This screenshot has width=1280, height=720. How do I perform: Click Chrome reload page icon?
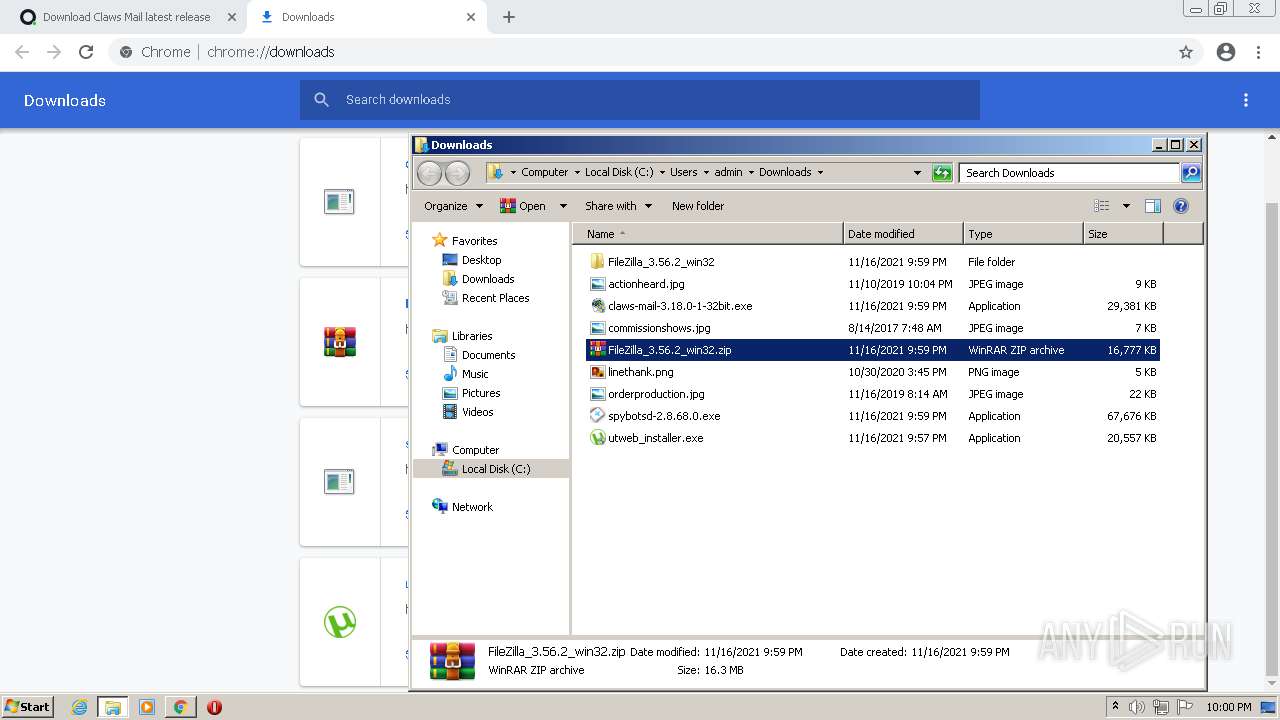click(x=86, y=52)
